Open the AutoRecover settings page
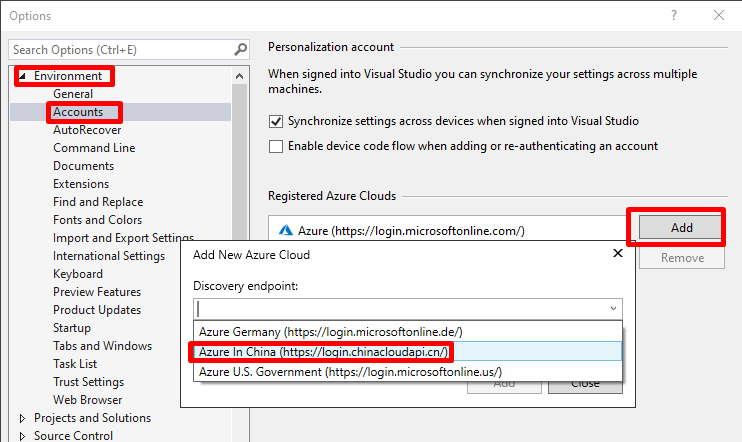Image resolution: width=742 pixels, height=442 pixels. point(87,130)
